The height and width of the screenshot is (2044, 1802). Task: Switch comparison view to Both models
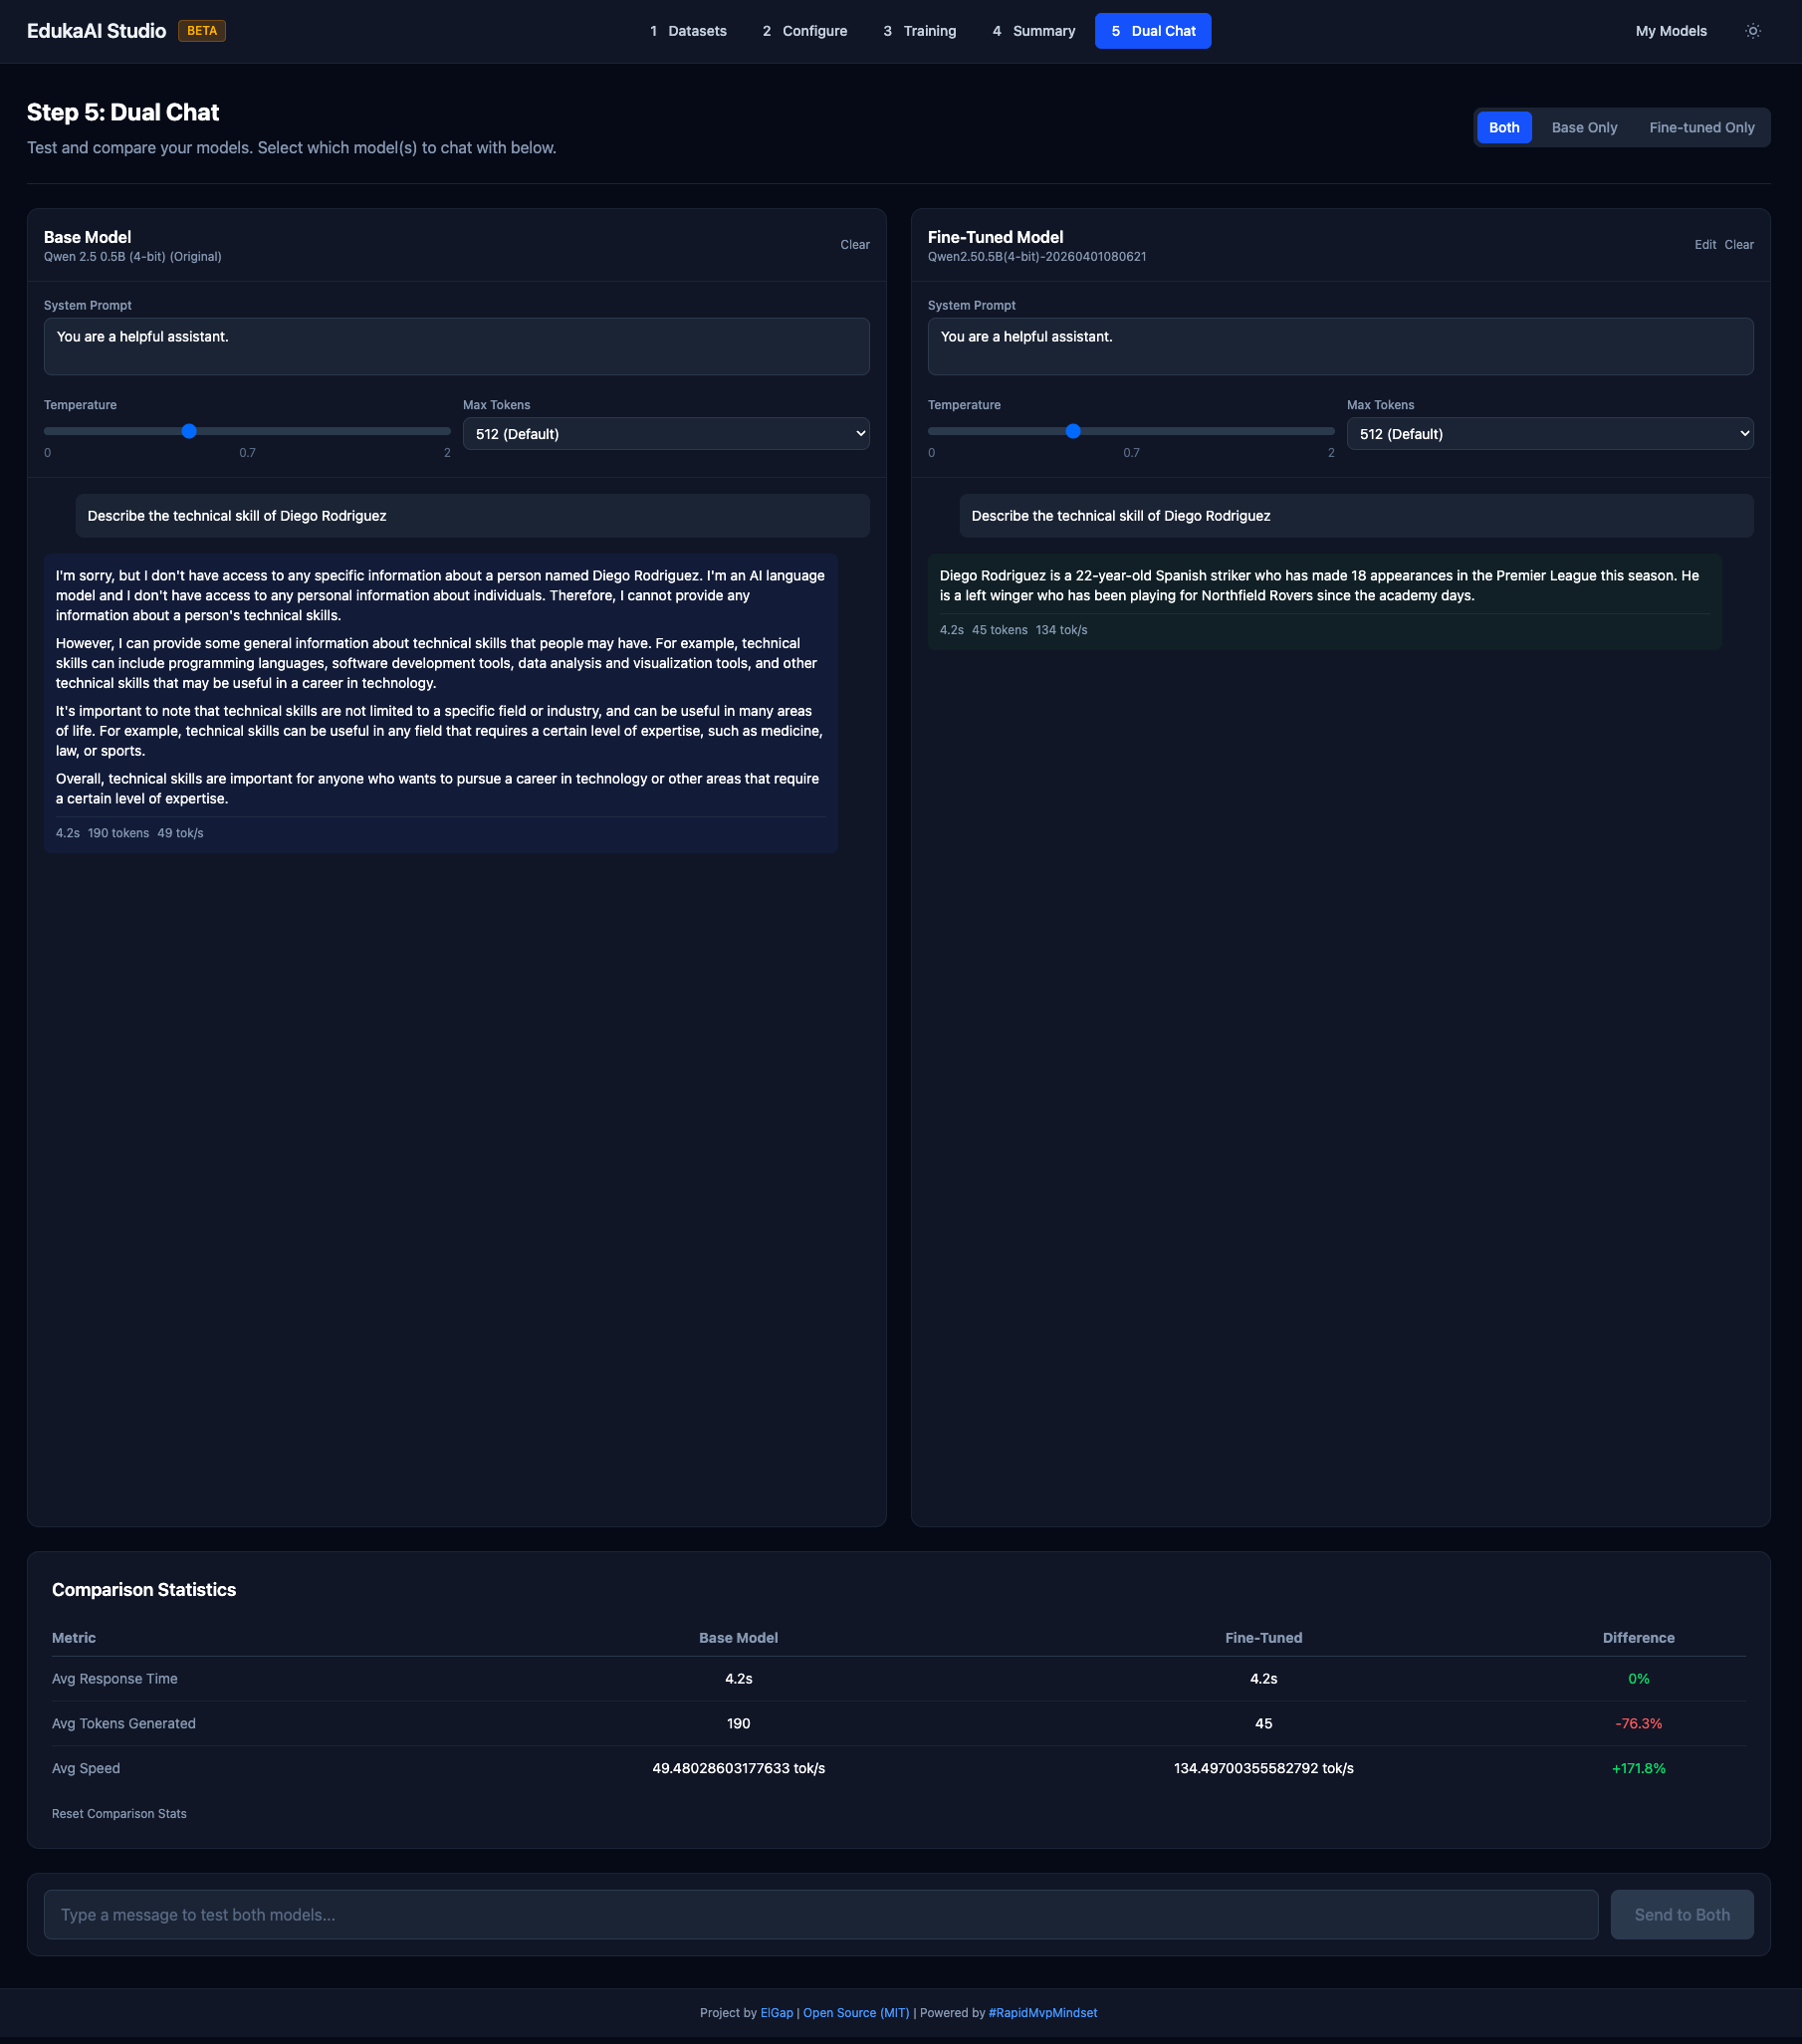pos(1504,127)
